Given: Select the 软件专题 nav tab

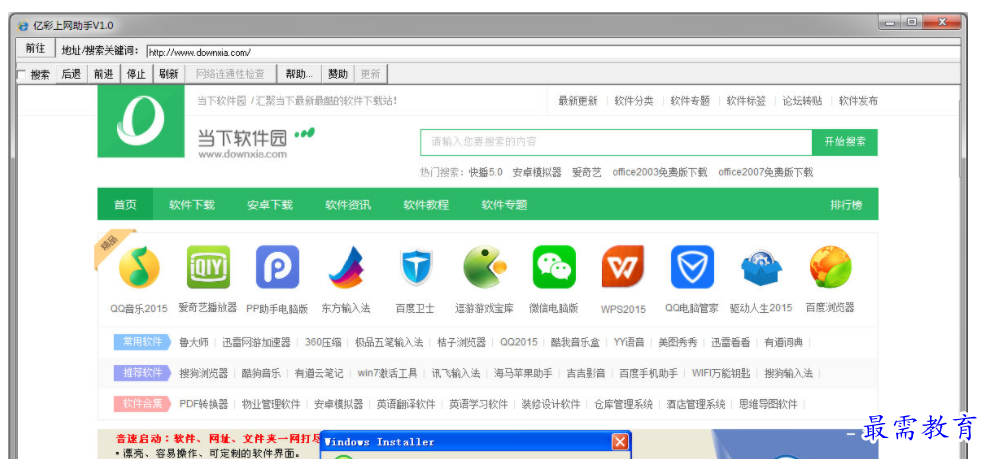Looking at the screenshot, I should click(x=504, y=205).
